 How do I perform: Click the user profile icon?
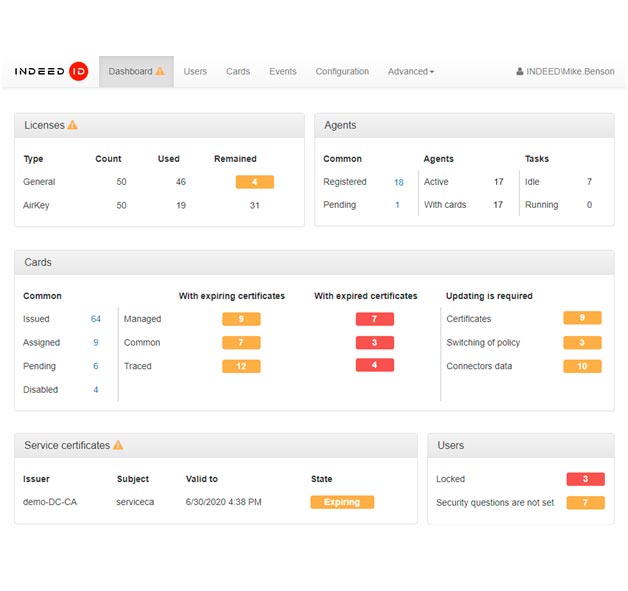(x=519, y=71)
